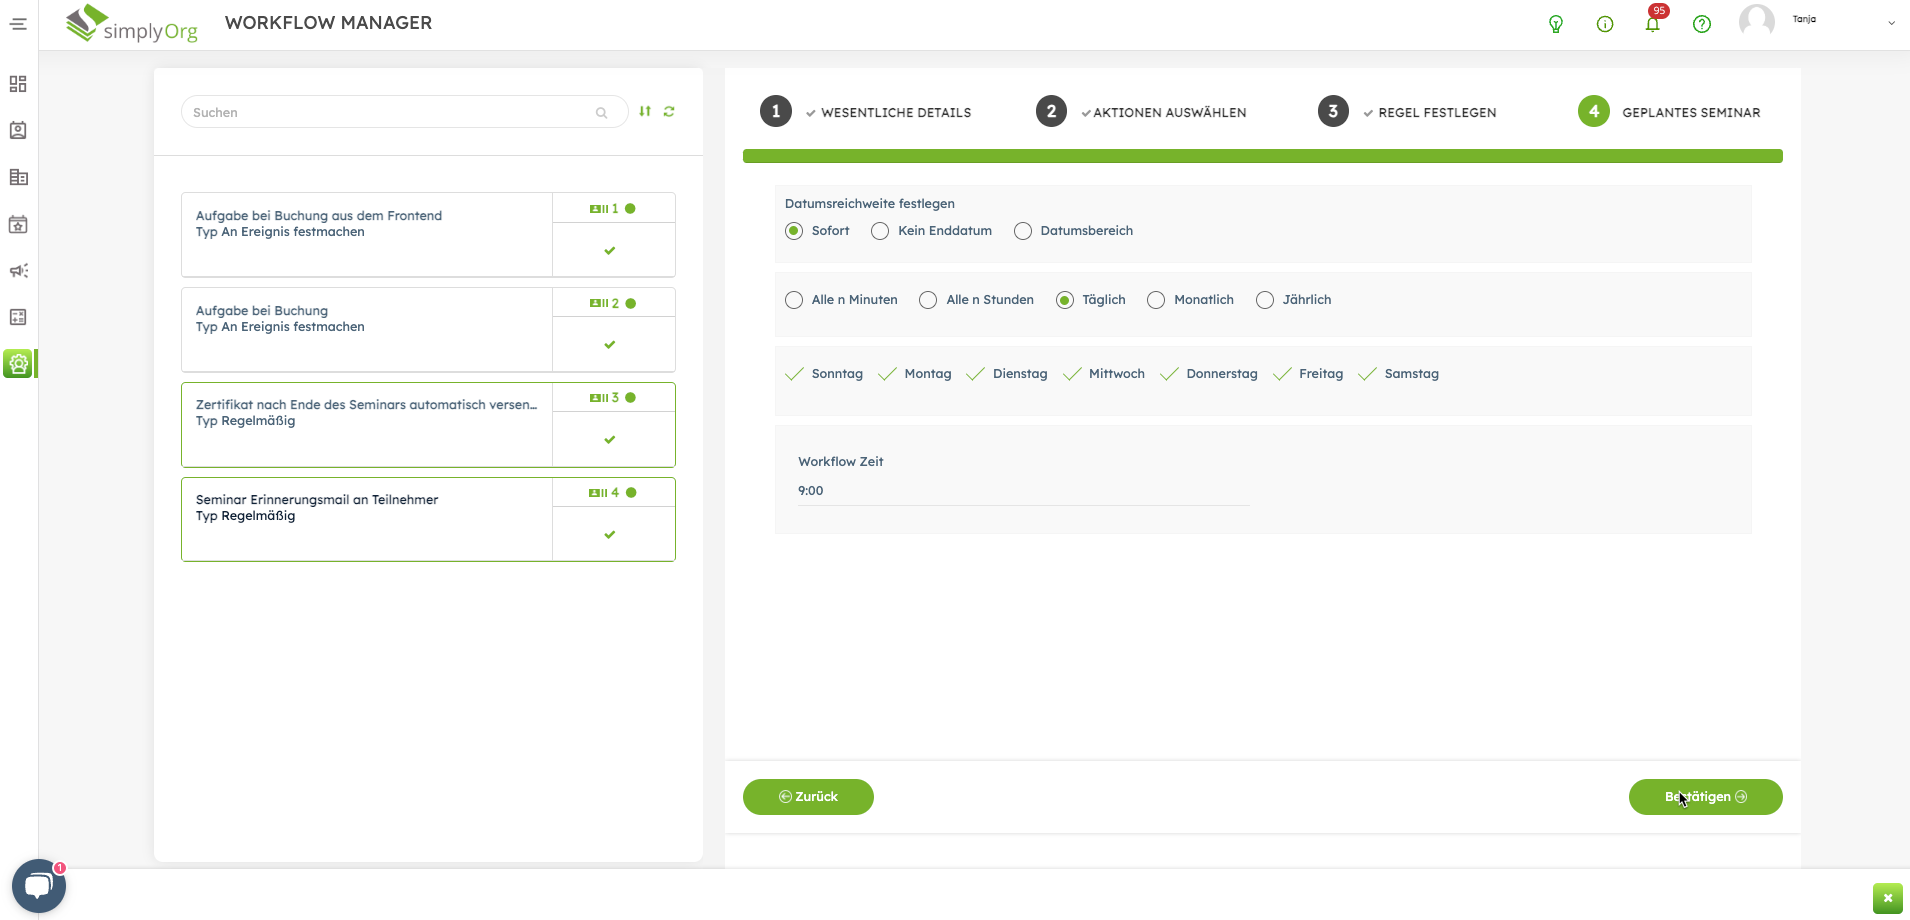Select the Monatlich radio button
This screenshot has height=920, width=1910.
pos(1156,300)
